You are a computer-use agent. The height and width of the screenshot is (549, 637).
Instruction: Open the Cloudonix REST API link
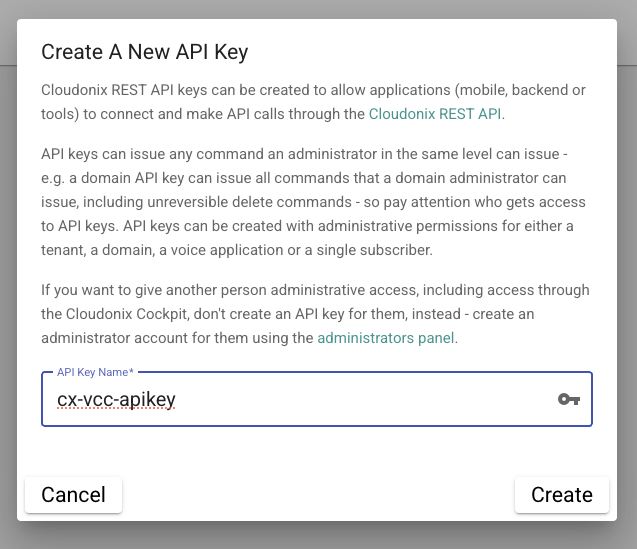tap(435, 114)
